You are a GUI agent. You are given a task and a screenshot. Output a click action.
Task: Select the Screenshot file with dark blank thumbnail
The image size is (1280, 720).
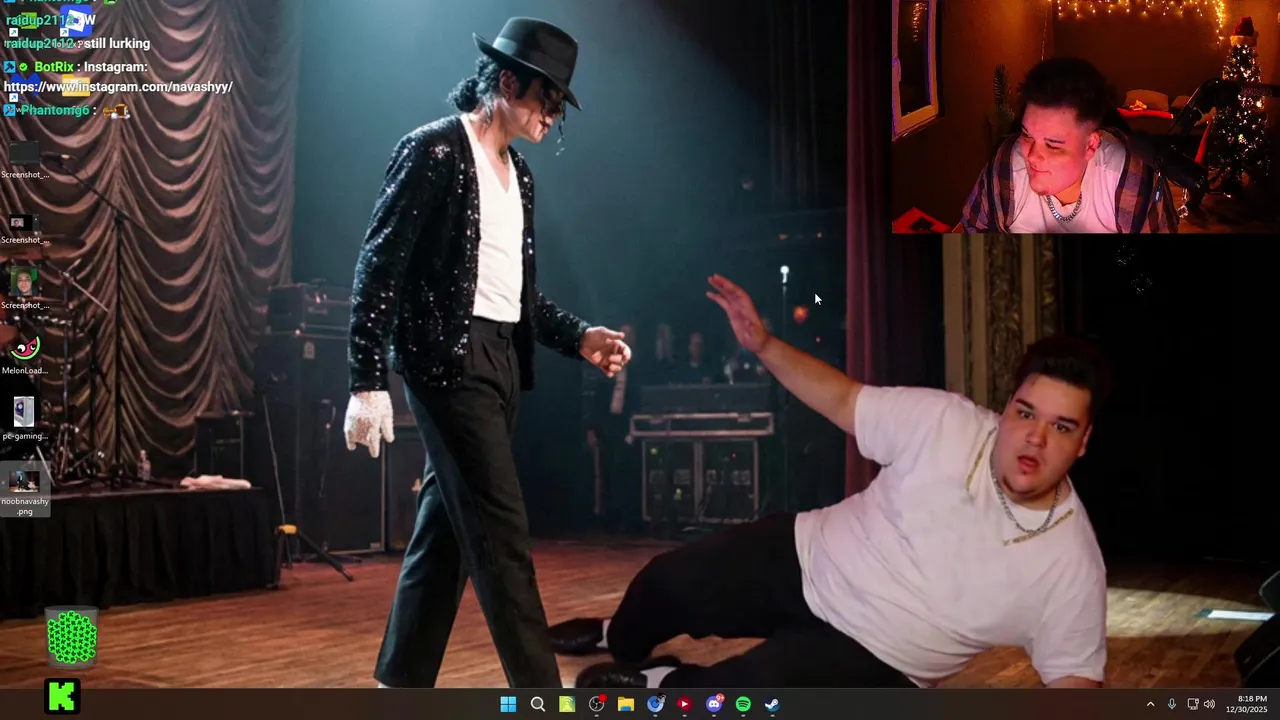pos(24,160)
